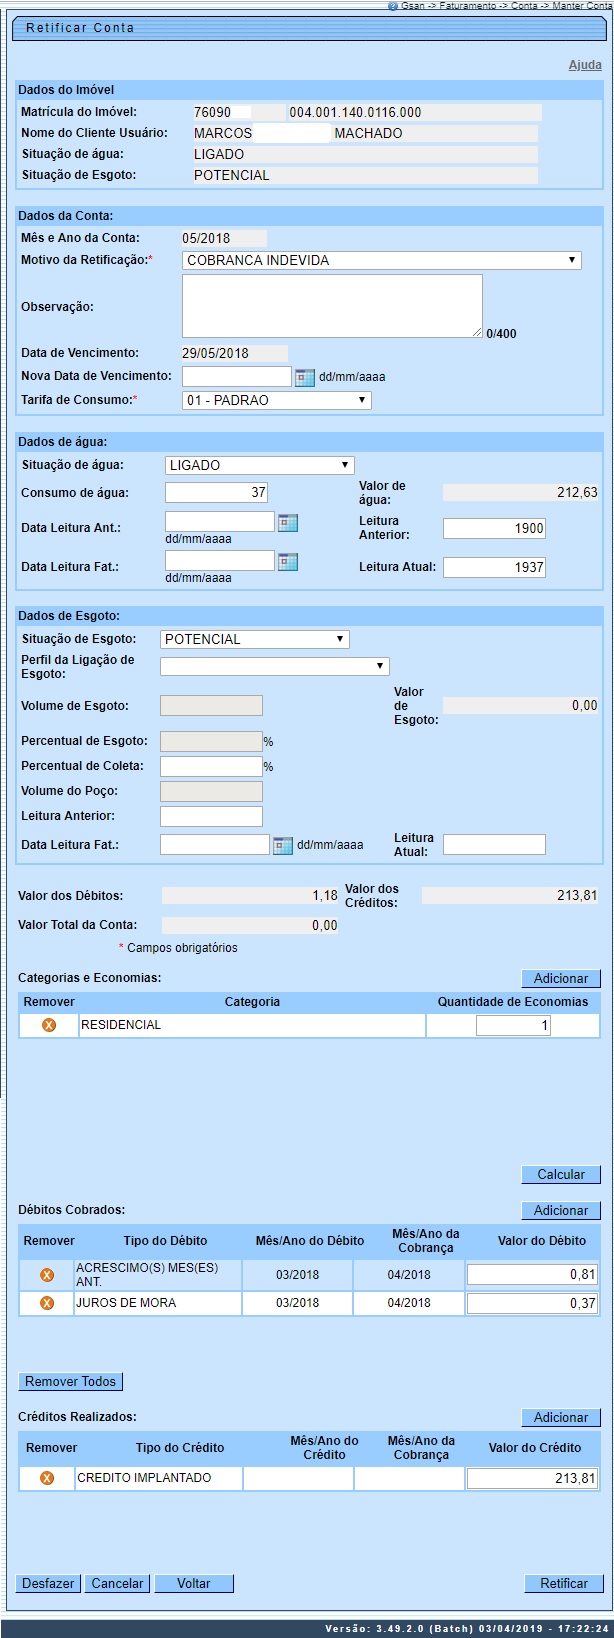Screen dimensions: 614x1638
Task: Open calendar for sewage Data Leitura Fat.
Action: [283, 845]
